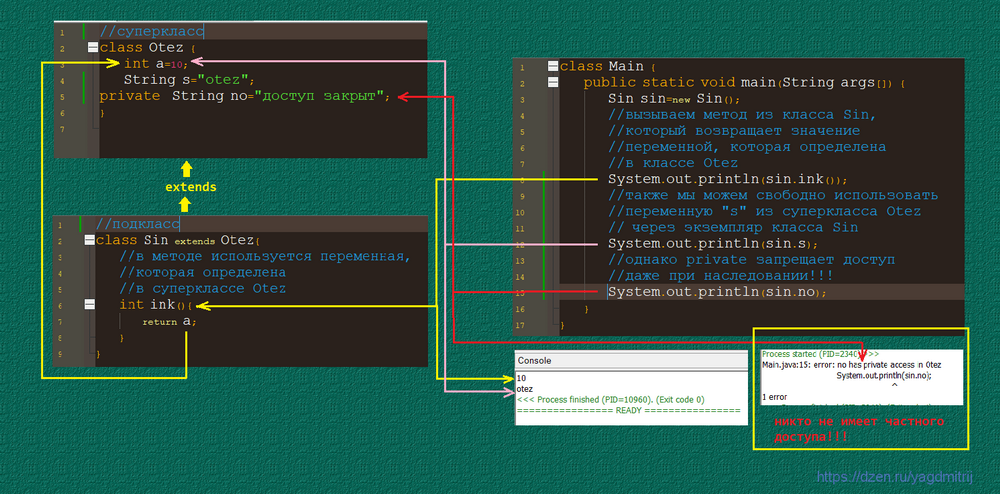1000x494 pixels.
Task: Click 'Process finished (PID=10960)' console line
Action: (x=610, y=400)
